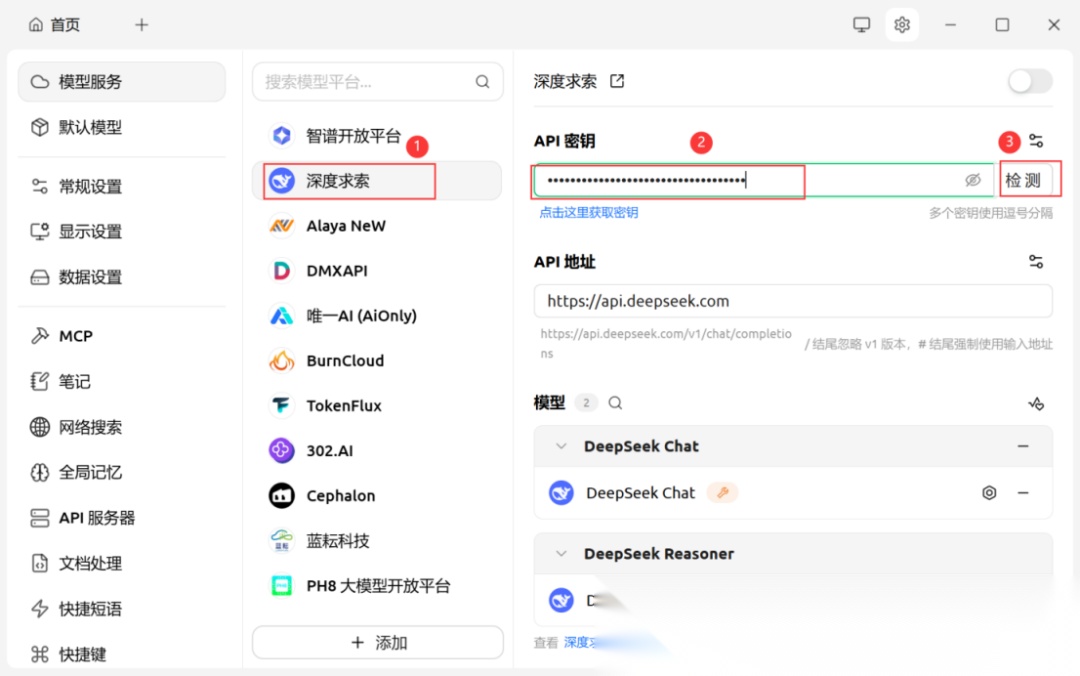Open 深度求索 website via external link icon
This screenshot has width=1080, height=676.
click(x=617, y=81)
